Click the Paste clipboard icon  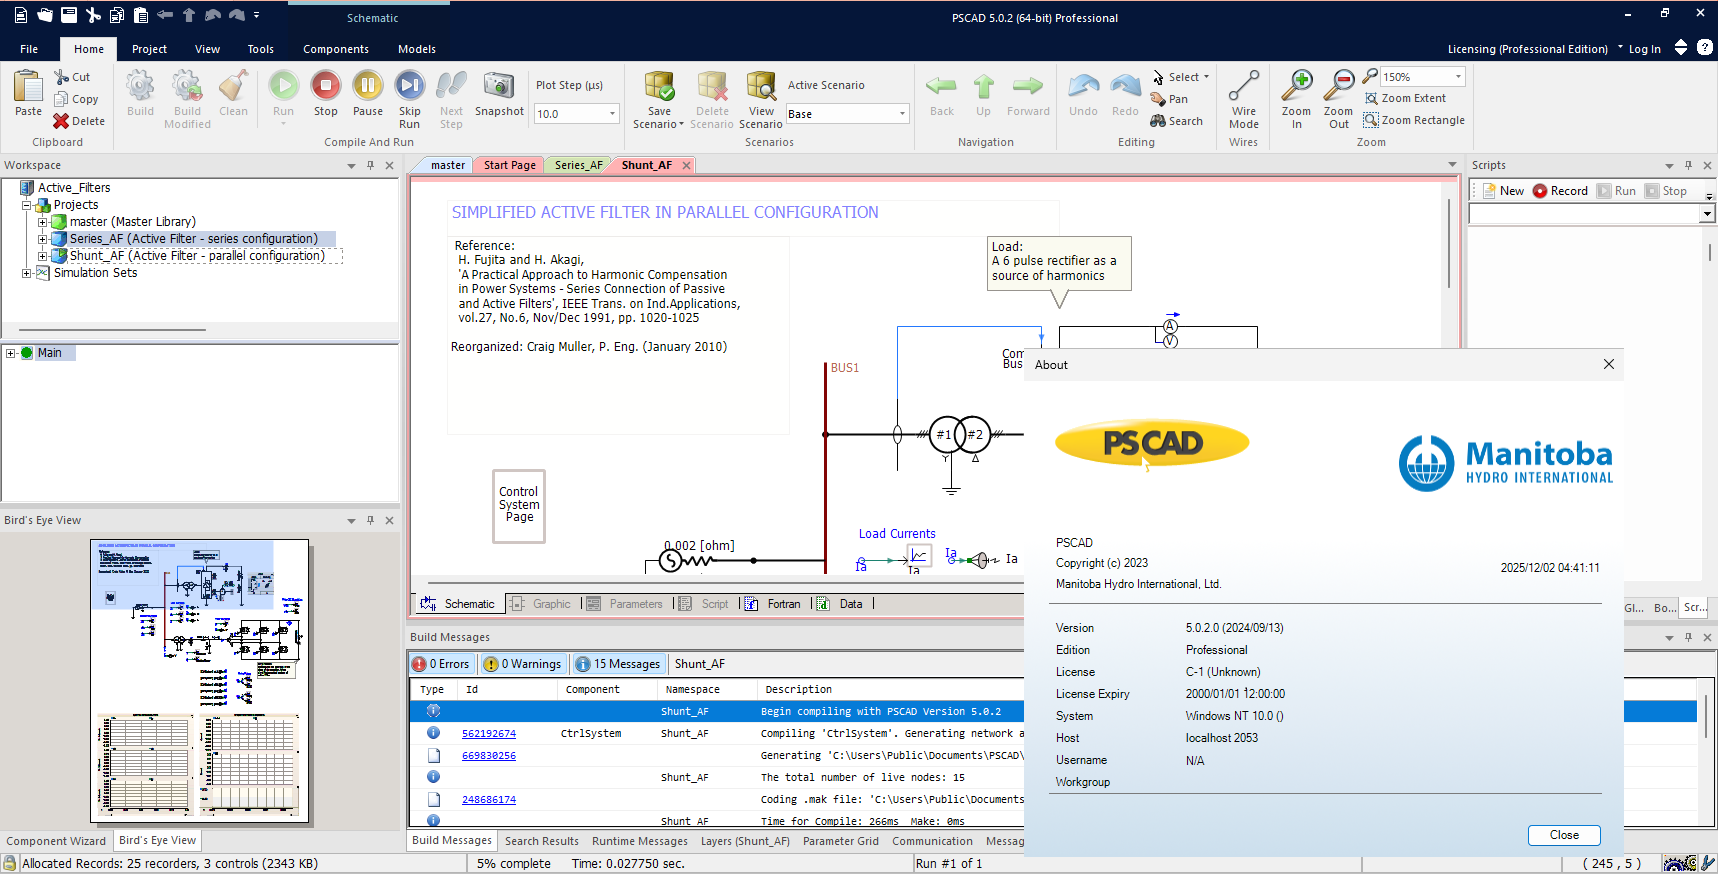click(28, 87)
